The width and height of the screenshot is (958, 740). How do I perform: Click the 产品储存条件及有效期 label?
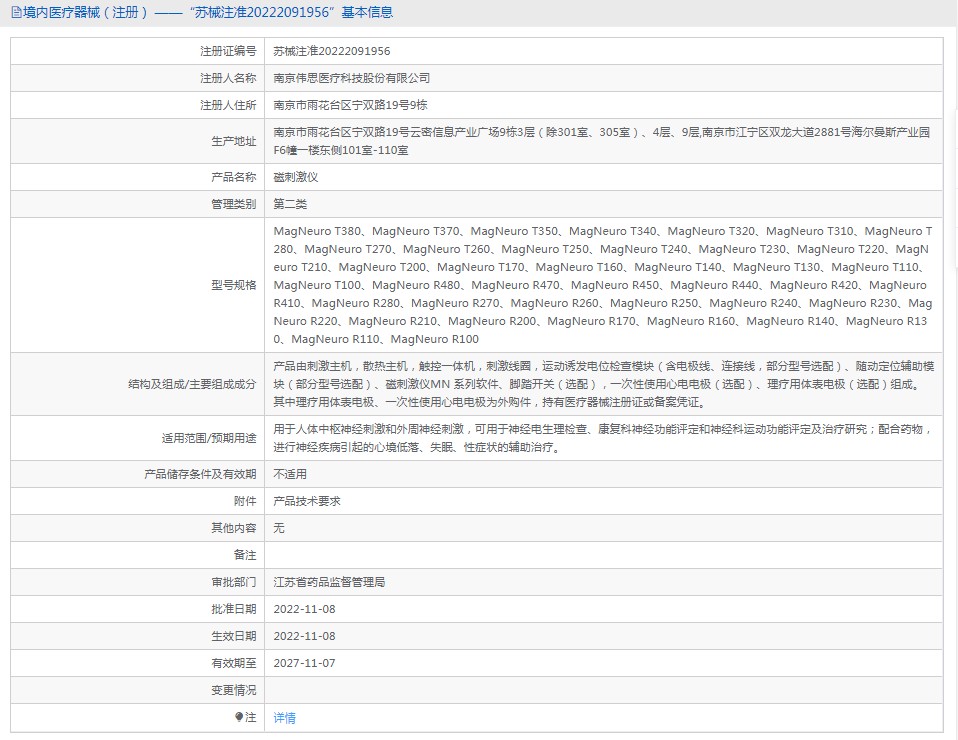[x=200, y=474]
